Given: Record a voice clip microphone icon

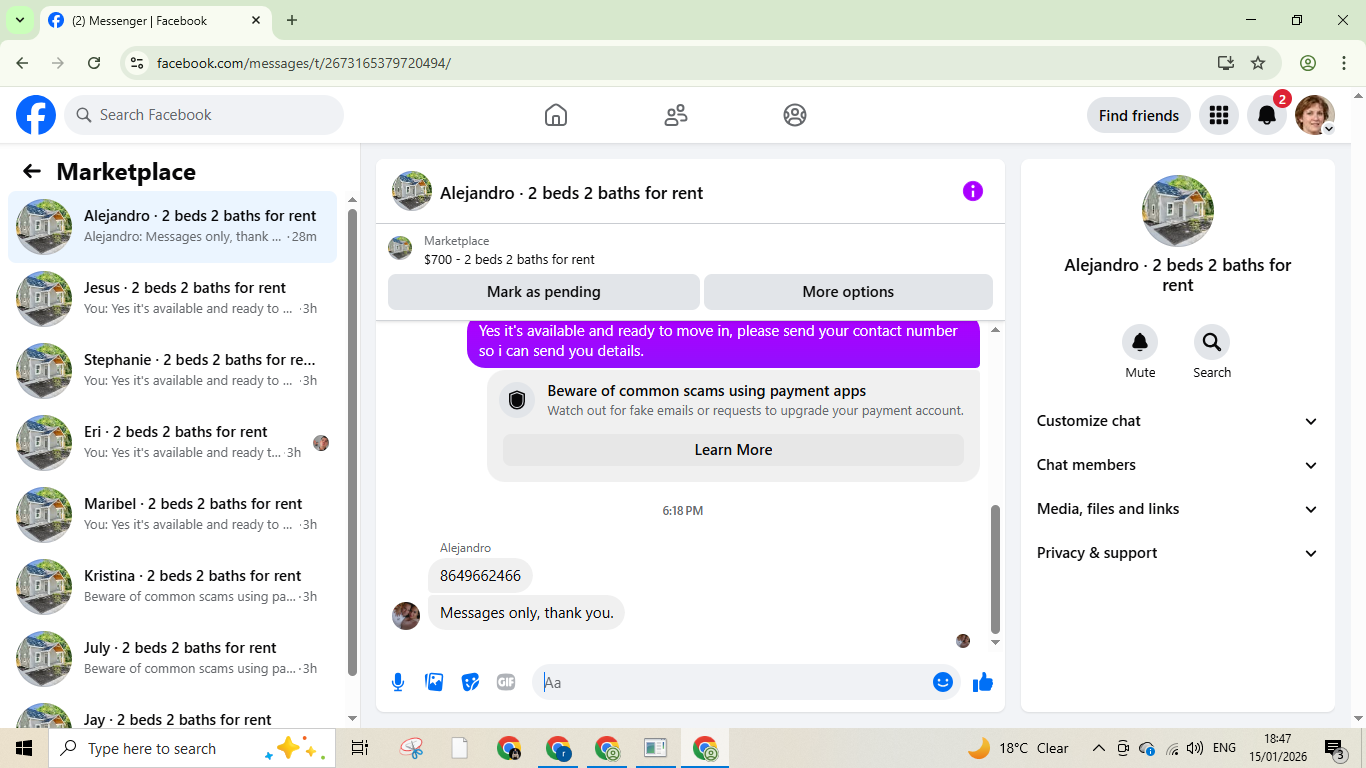Looking at the screenshot, I should click(x=398, y=682).
